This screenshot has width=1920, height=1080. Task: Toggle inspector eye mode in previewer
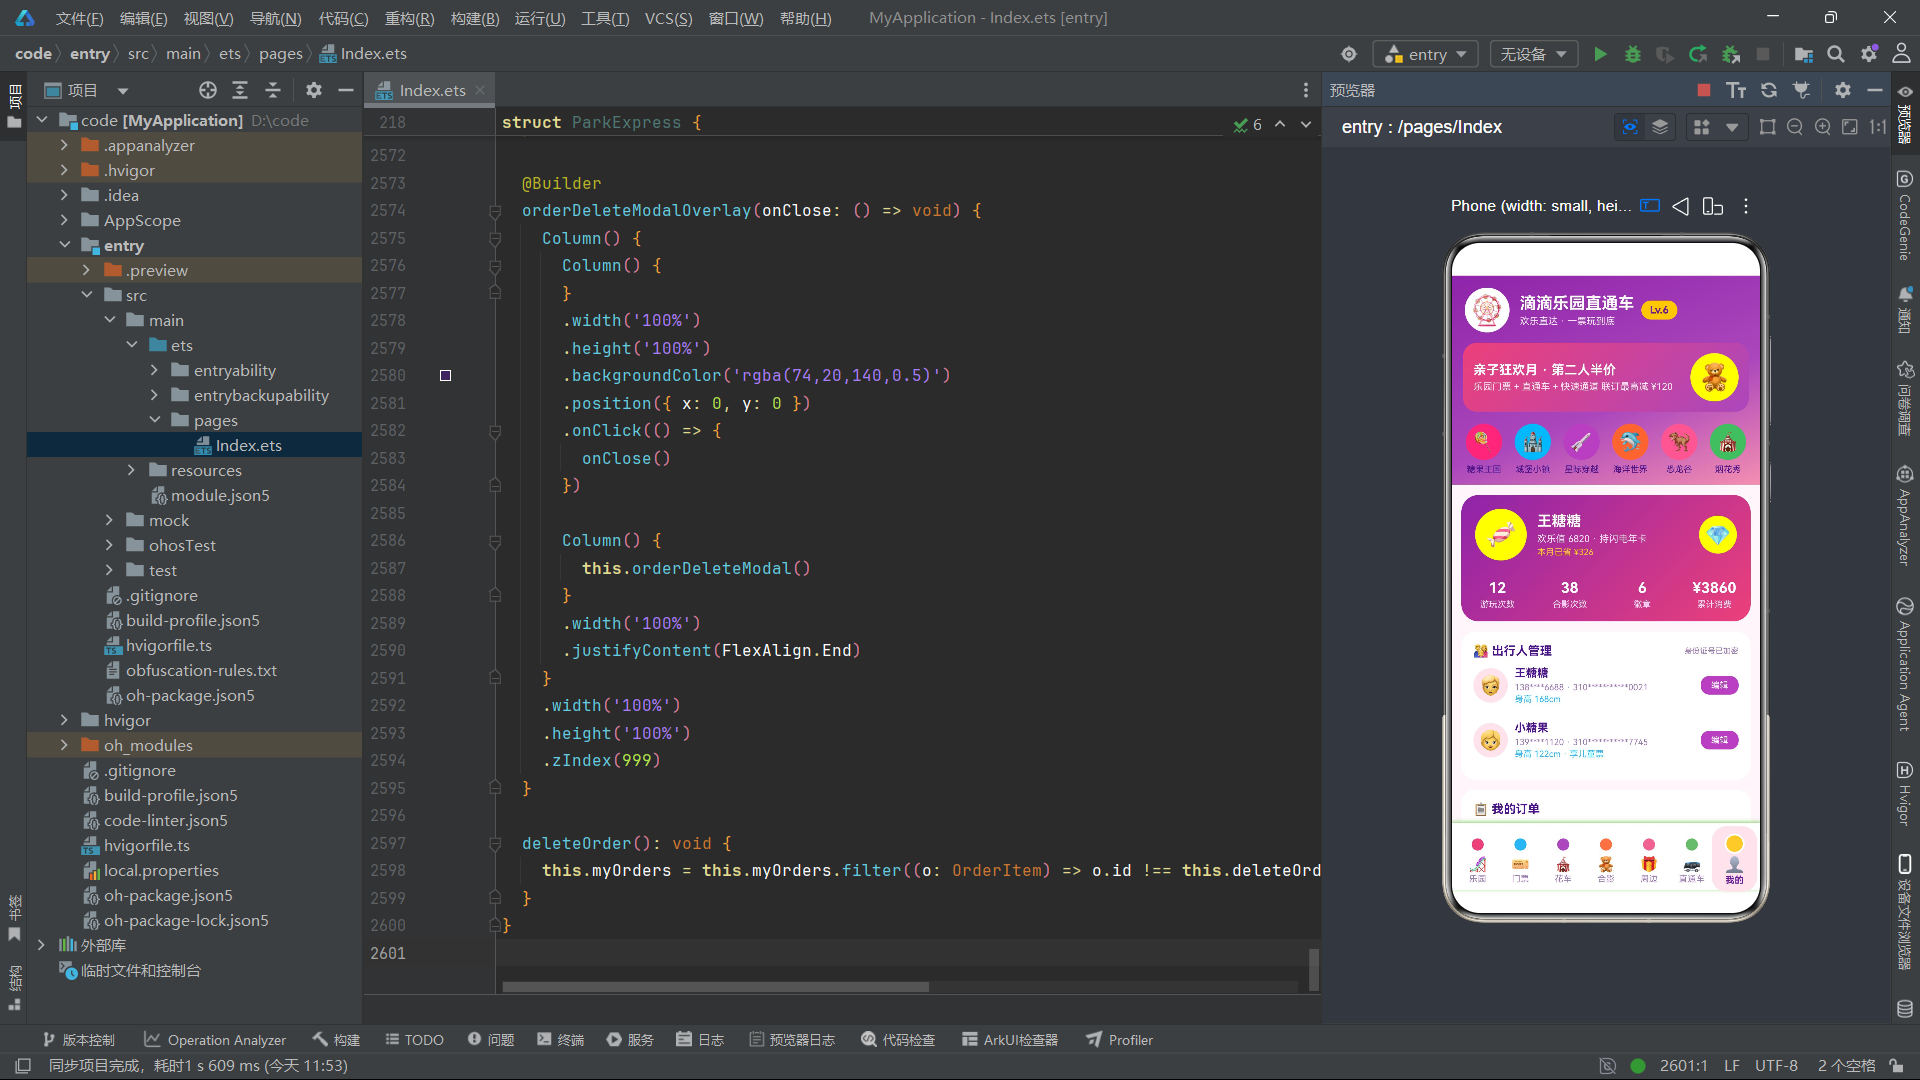[x=1630, y=127]
